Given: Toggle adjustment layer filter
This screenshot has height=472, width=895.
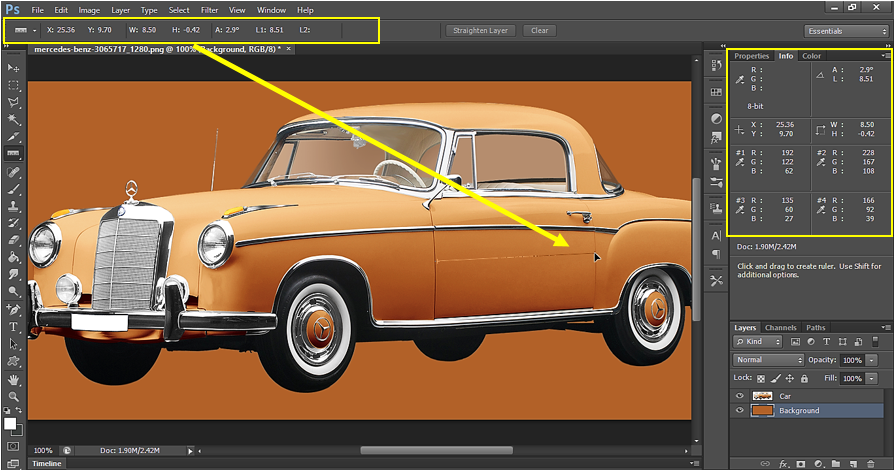Looking at the screenshot, I should click(x=811, y=342).
